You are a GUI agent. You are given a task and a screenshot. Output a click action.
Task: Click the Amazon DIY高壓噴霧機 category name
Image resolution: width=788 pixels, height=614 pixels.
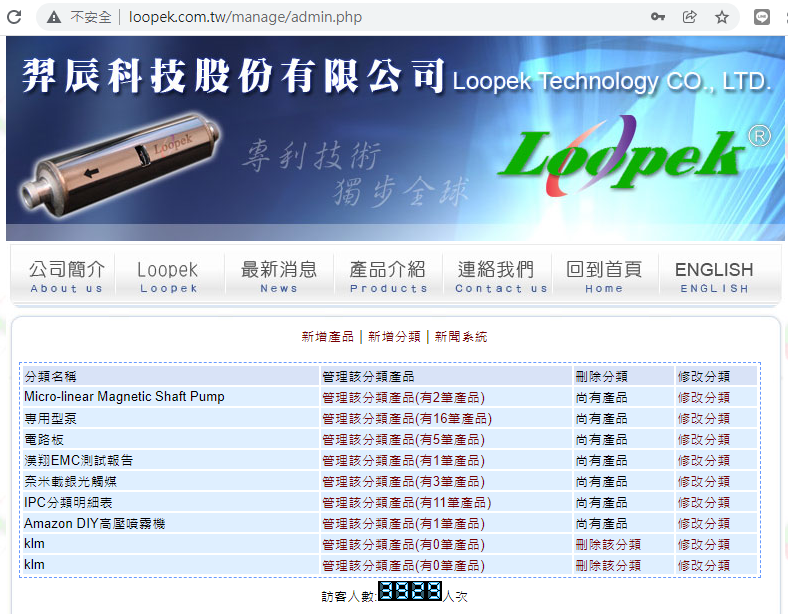[x=94, y=524]
